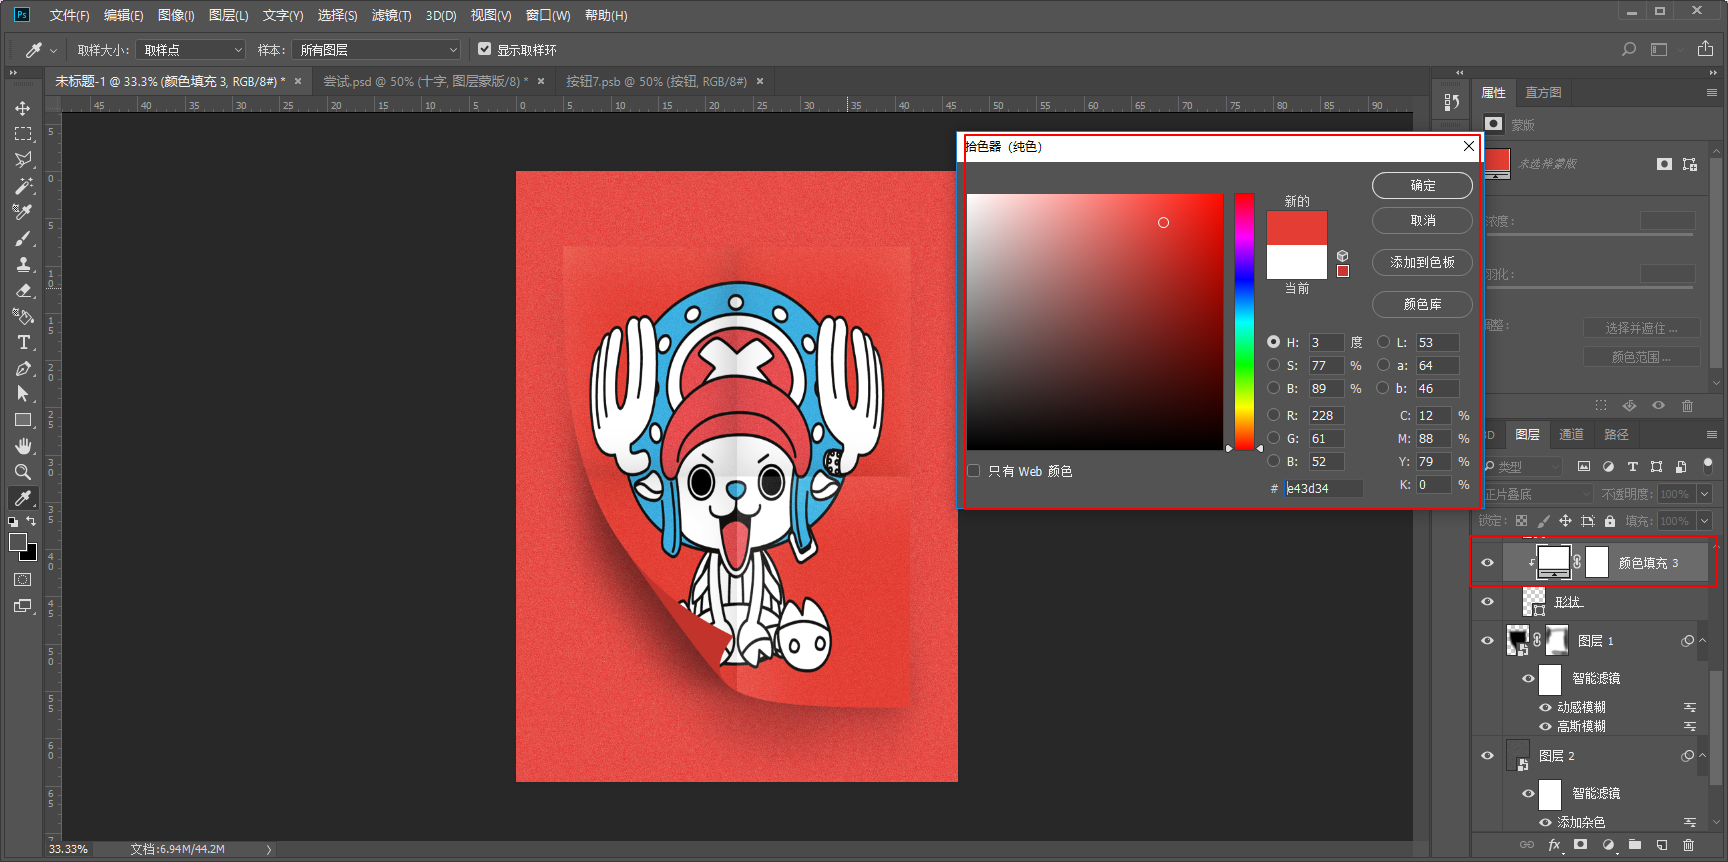The image size is (1728, 862).
Task: Select the Path Selection arrow tool
Action: pos(23,394)
